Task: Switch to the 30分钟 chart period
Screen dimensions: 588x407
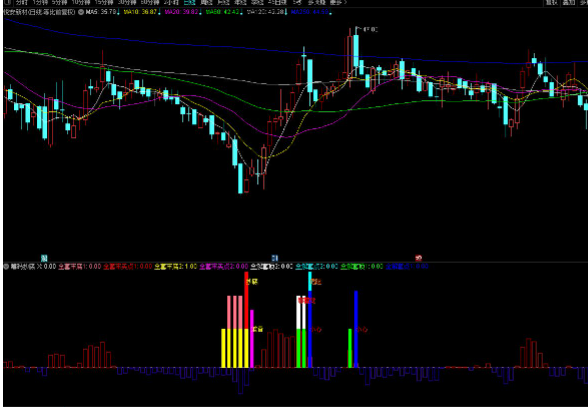Action: [127, 3]
